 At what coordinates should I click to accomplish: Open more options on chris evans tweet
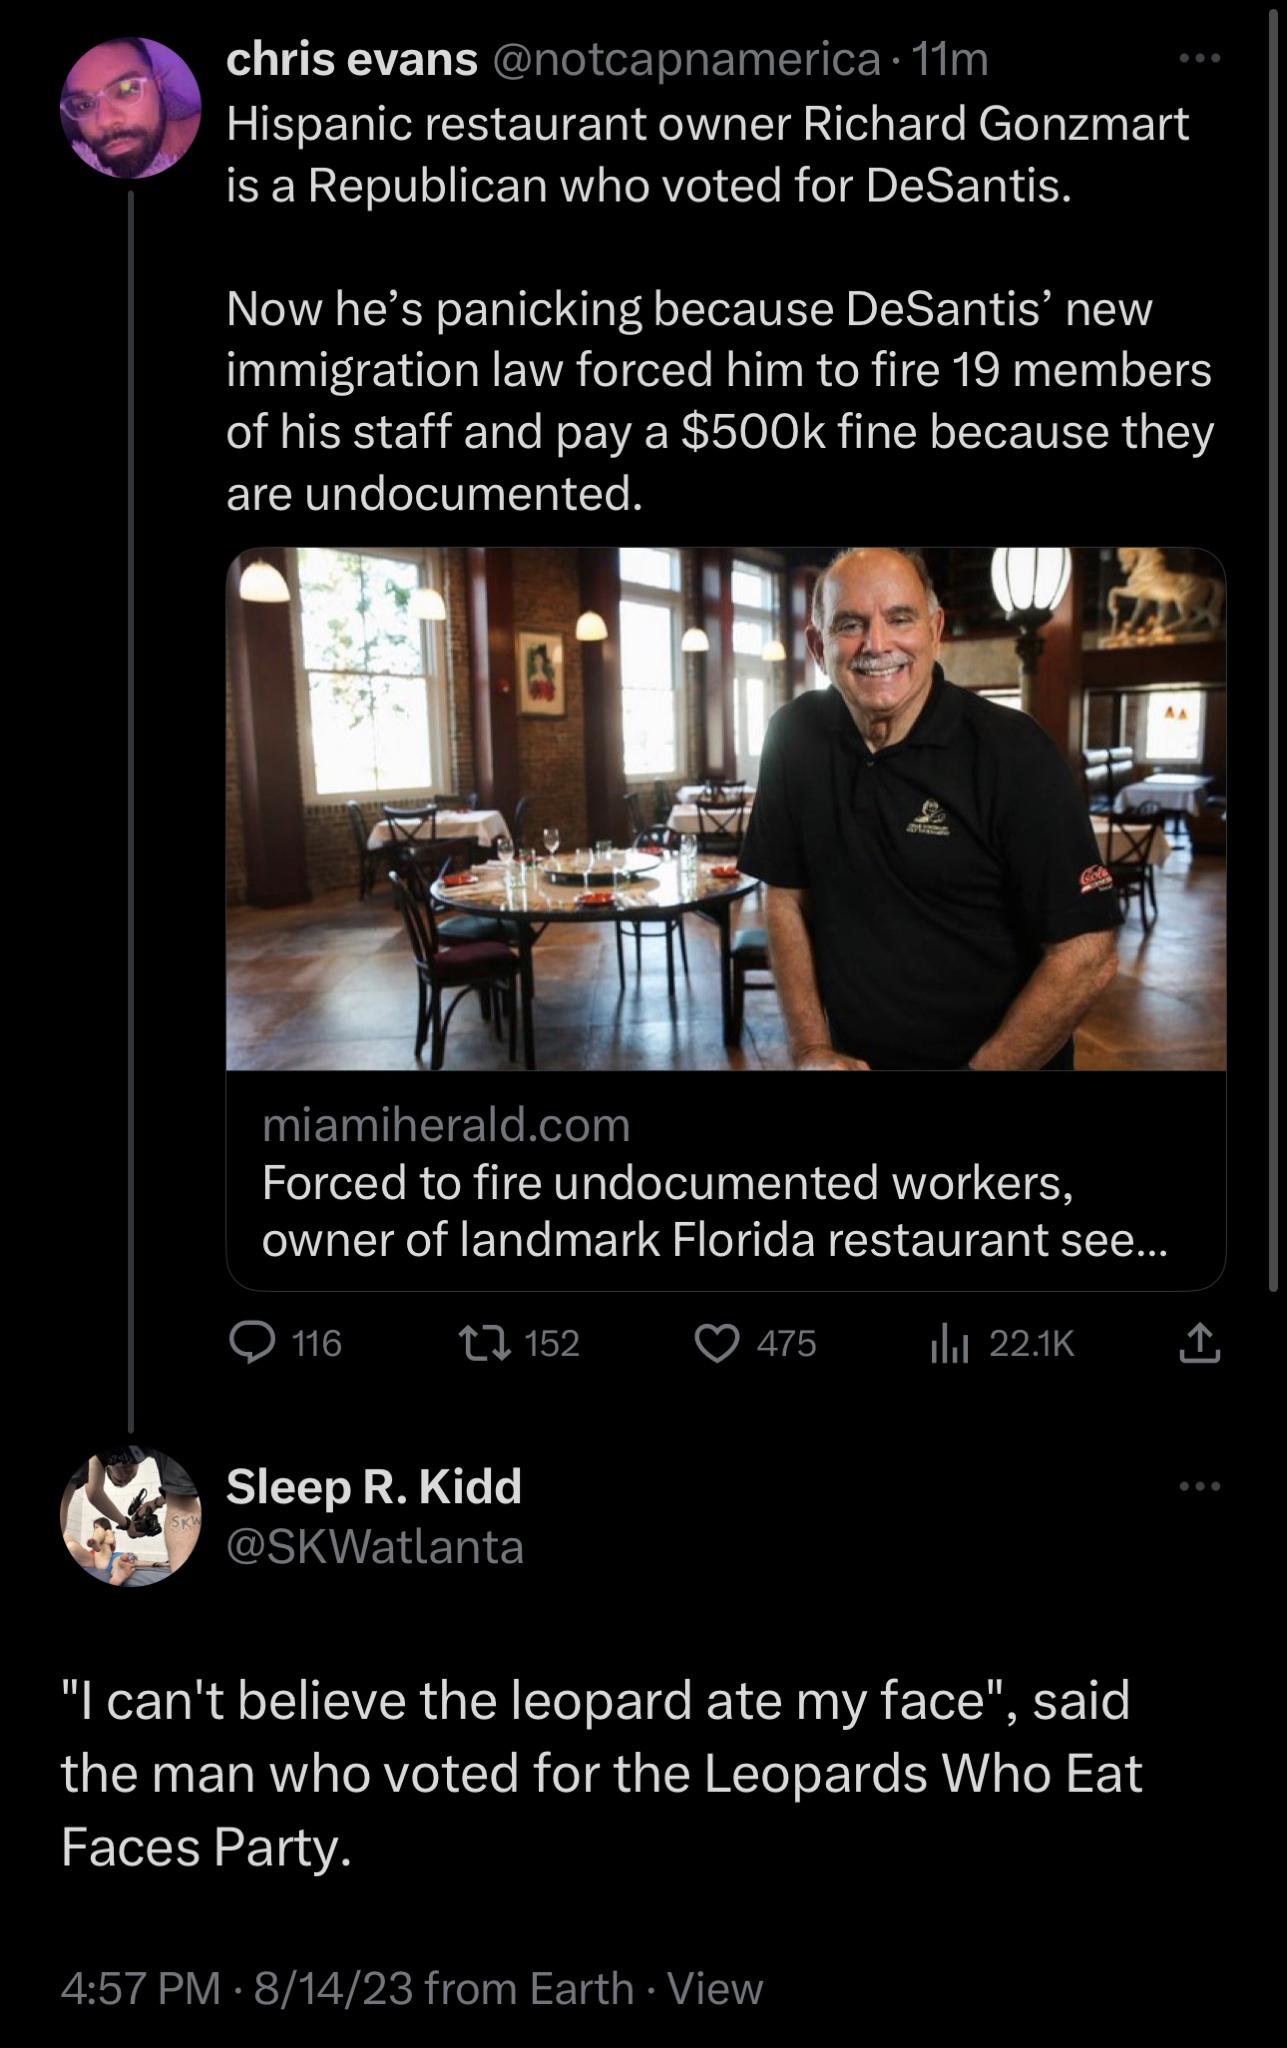pos(1200,60)
